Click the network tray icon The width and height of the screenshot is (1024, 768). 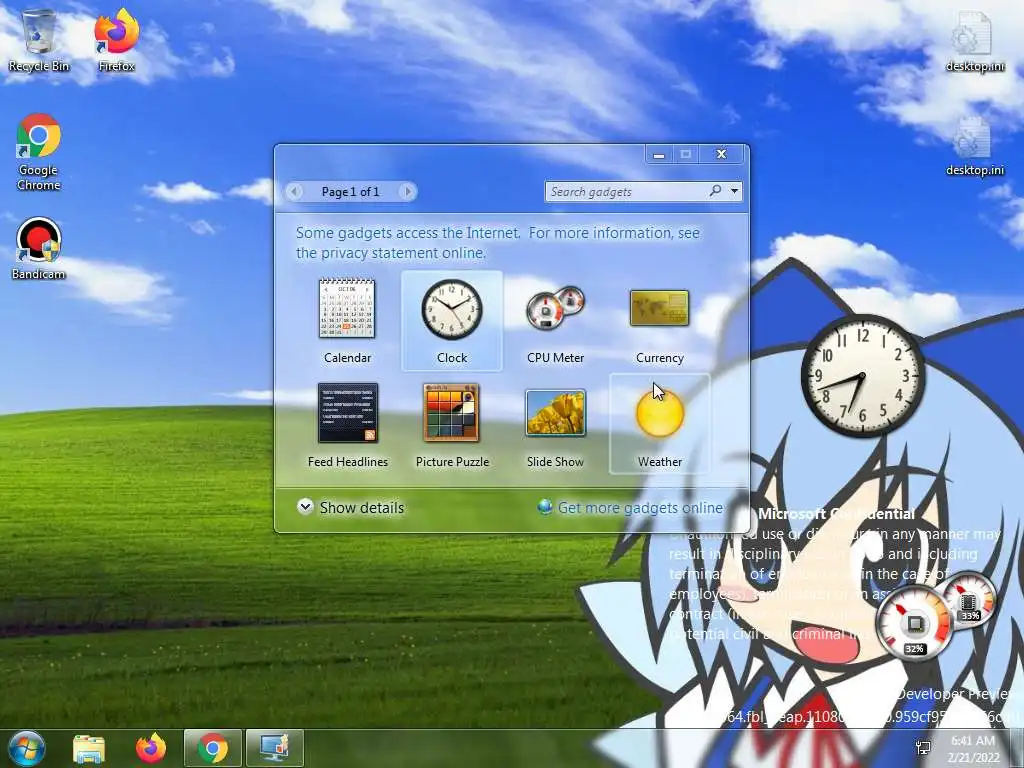[x=924, y=748]
